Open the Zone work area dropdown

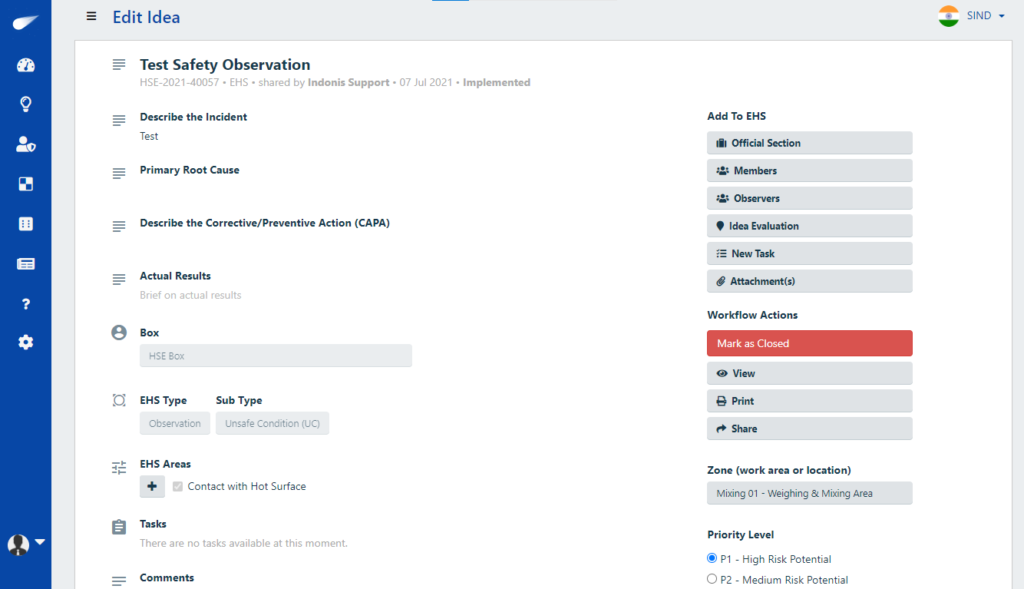(x=809, y=494)
